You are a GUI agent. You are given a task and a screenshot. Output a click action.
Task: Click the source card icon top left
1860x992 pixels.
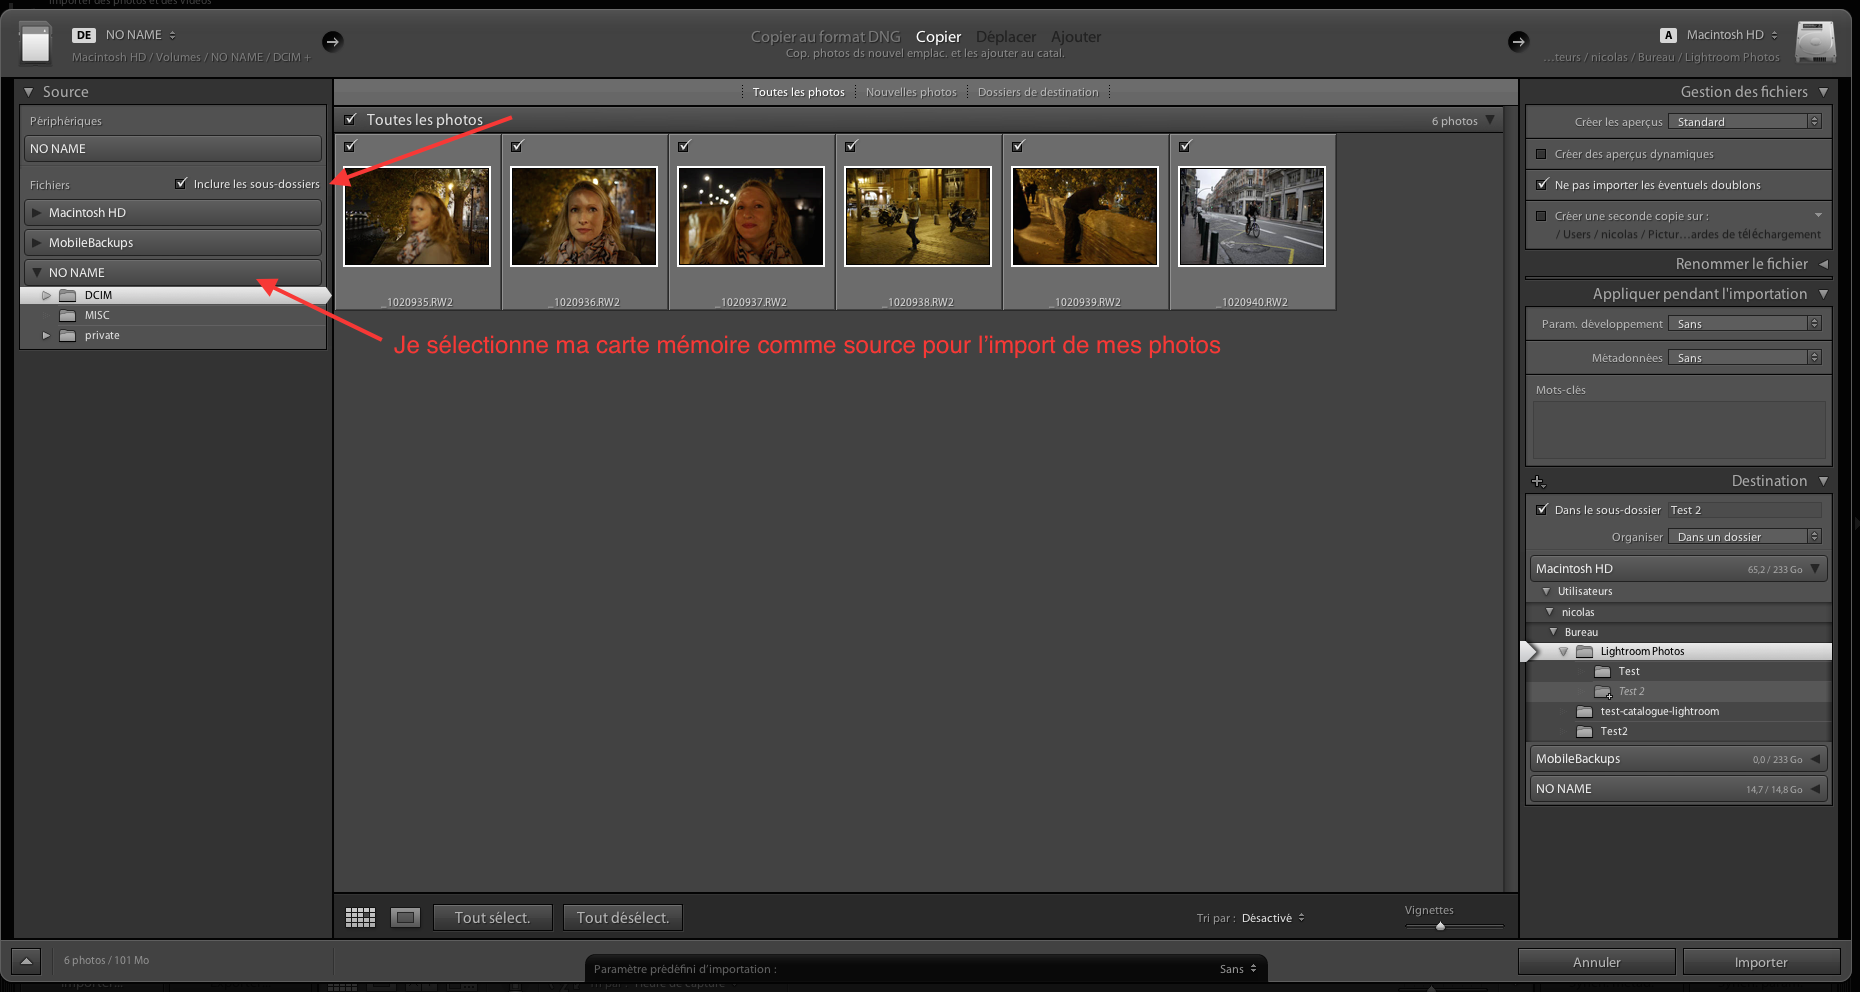click(x=36, y=42)
